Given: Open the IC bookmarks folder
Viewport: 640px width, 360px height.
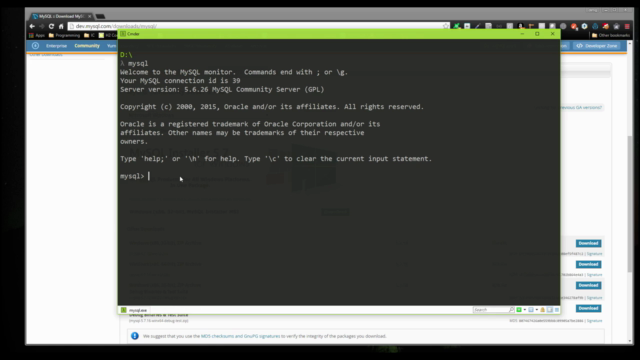Looking at the screenshot, I should point(89,36).
